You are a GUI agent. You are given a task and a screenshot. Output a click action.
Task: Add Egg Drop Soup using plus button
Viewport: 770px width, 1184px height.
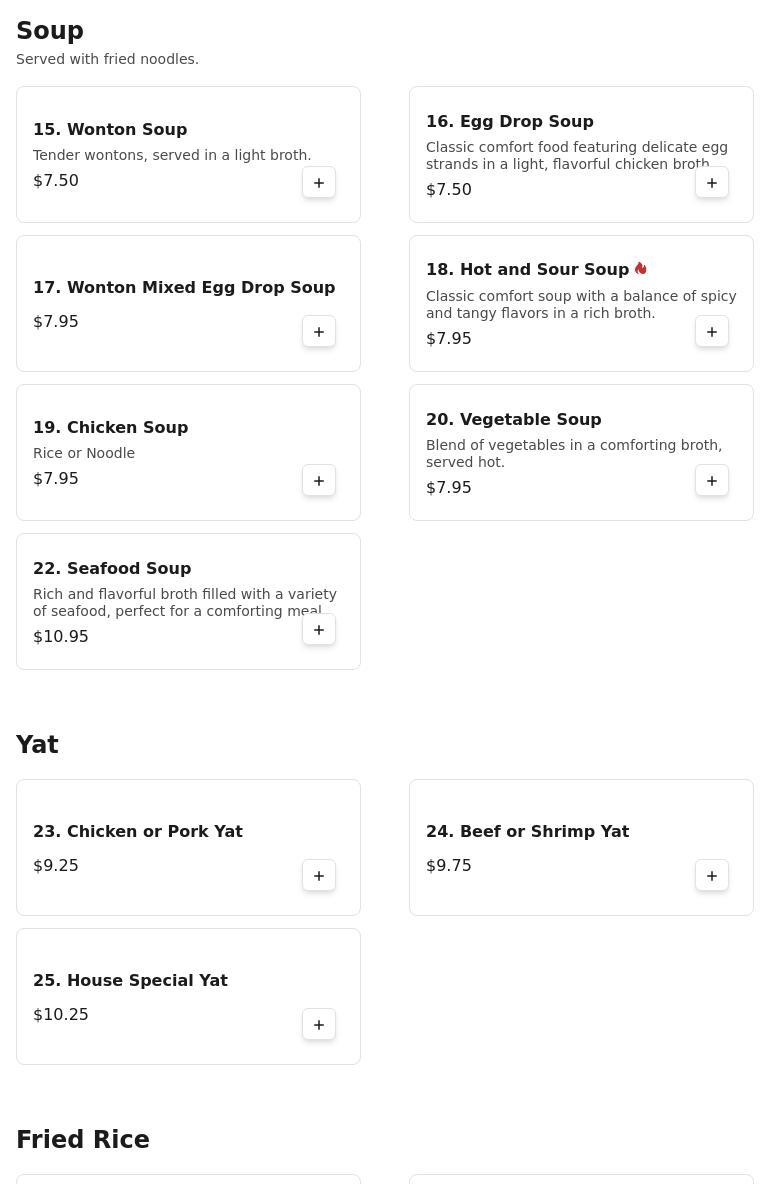click(x=711, y=183)
